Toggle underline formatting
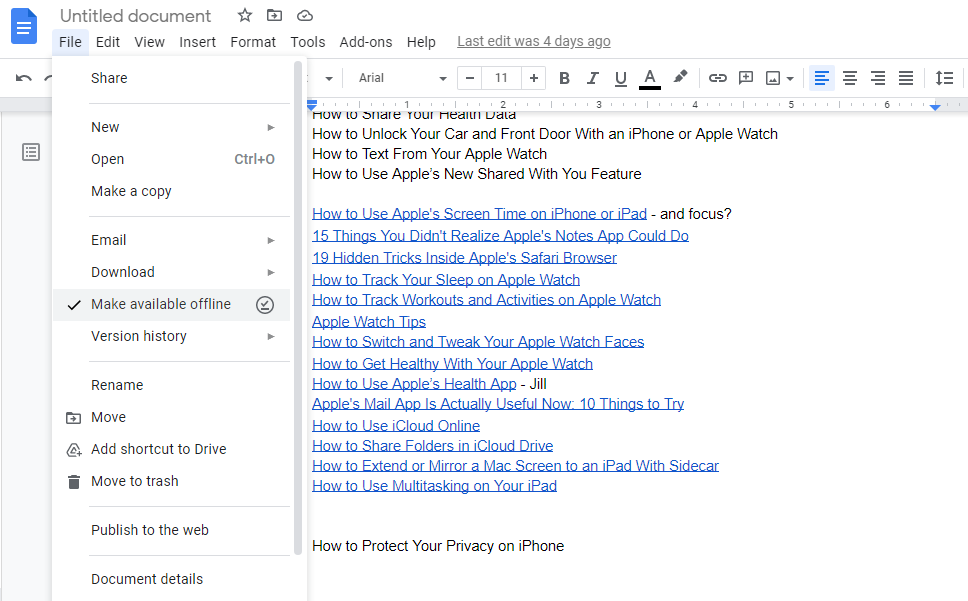 [x=619, y=77]
